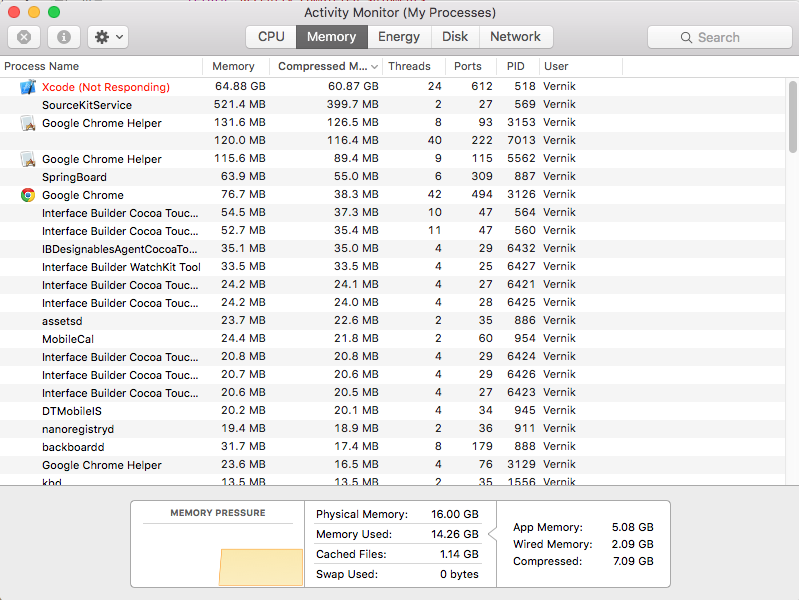The width and height of the screenshot is (799, 600).
Task: Click the Search field
Action: (720, 37)
